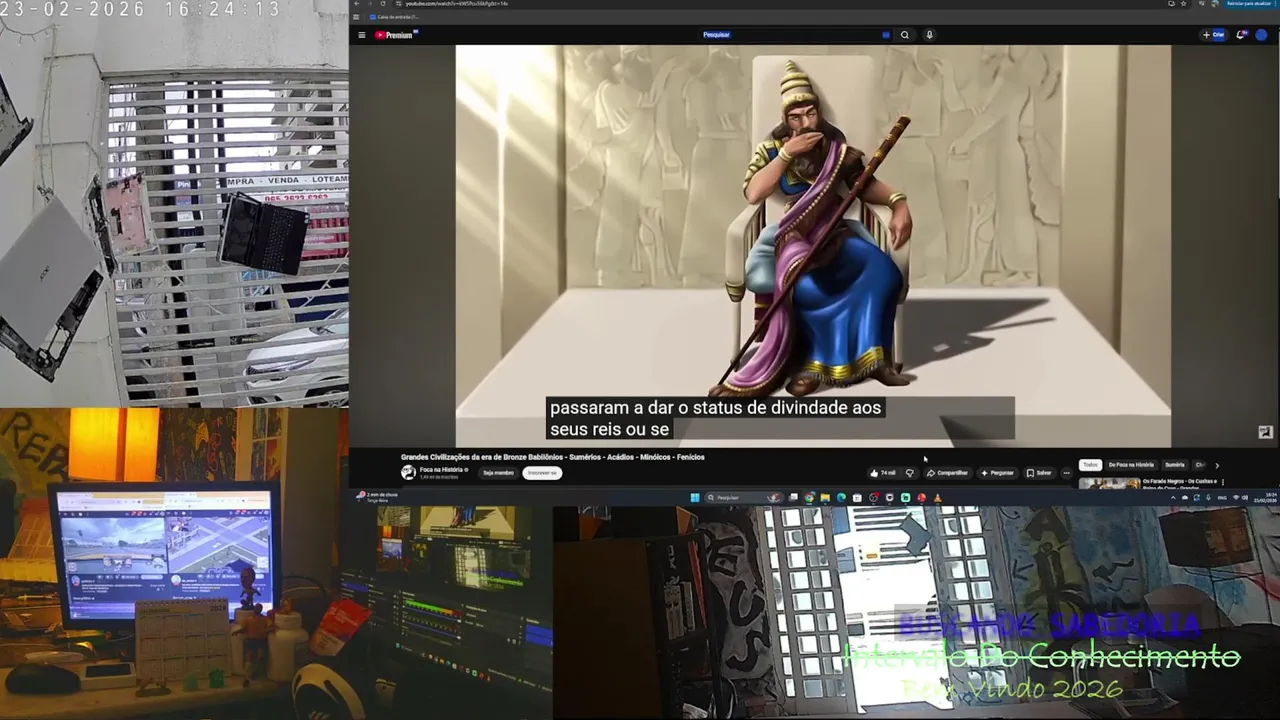Screen dimensions: 1280x720
Task: Save the video with the Salvar button
Action: point(1039,473)
